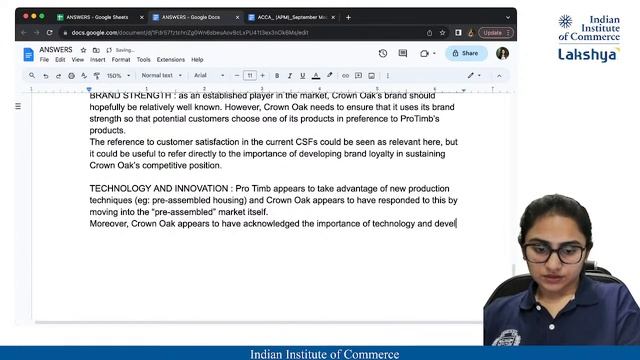Insert an image from toolbar
640x360 pixels.
[x=371, y=76]
